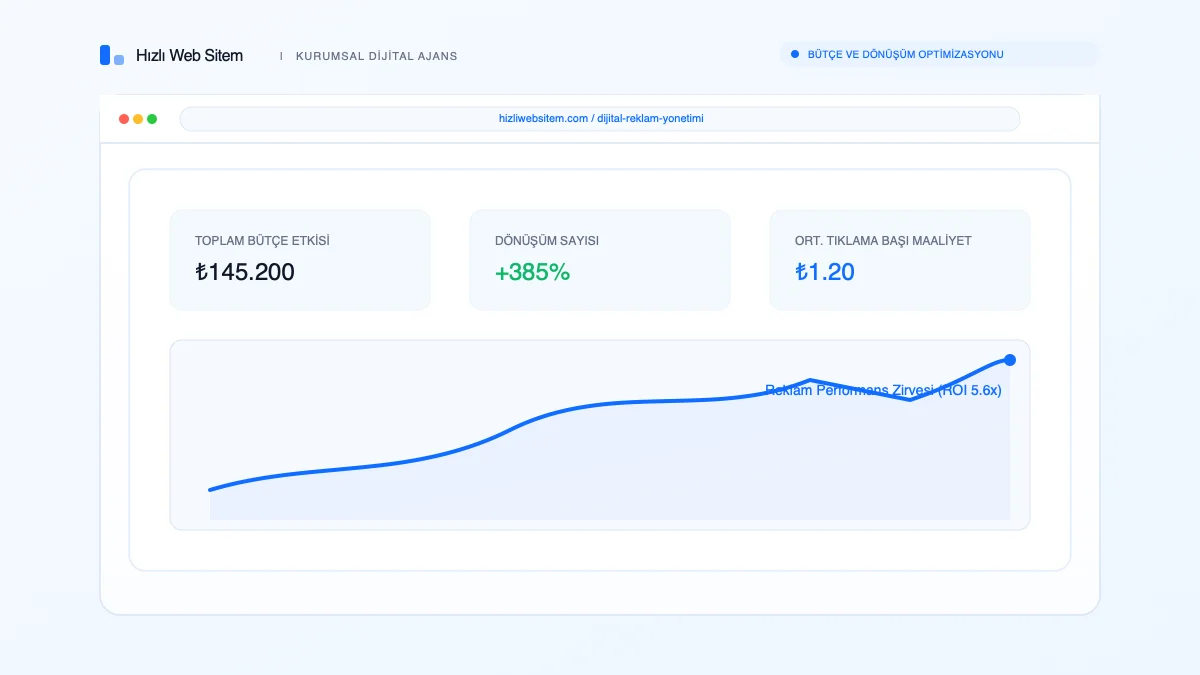This screenshot has width=1200, height=675.
Task: Click the Dönüşüm Sayısı label
Action: [x=547, y=241]
